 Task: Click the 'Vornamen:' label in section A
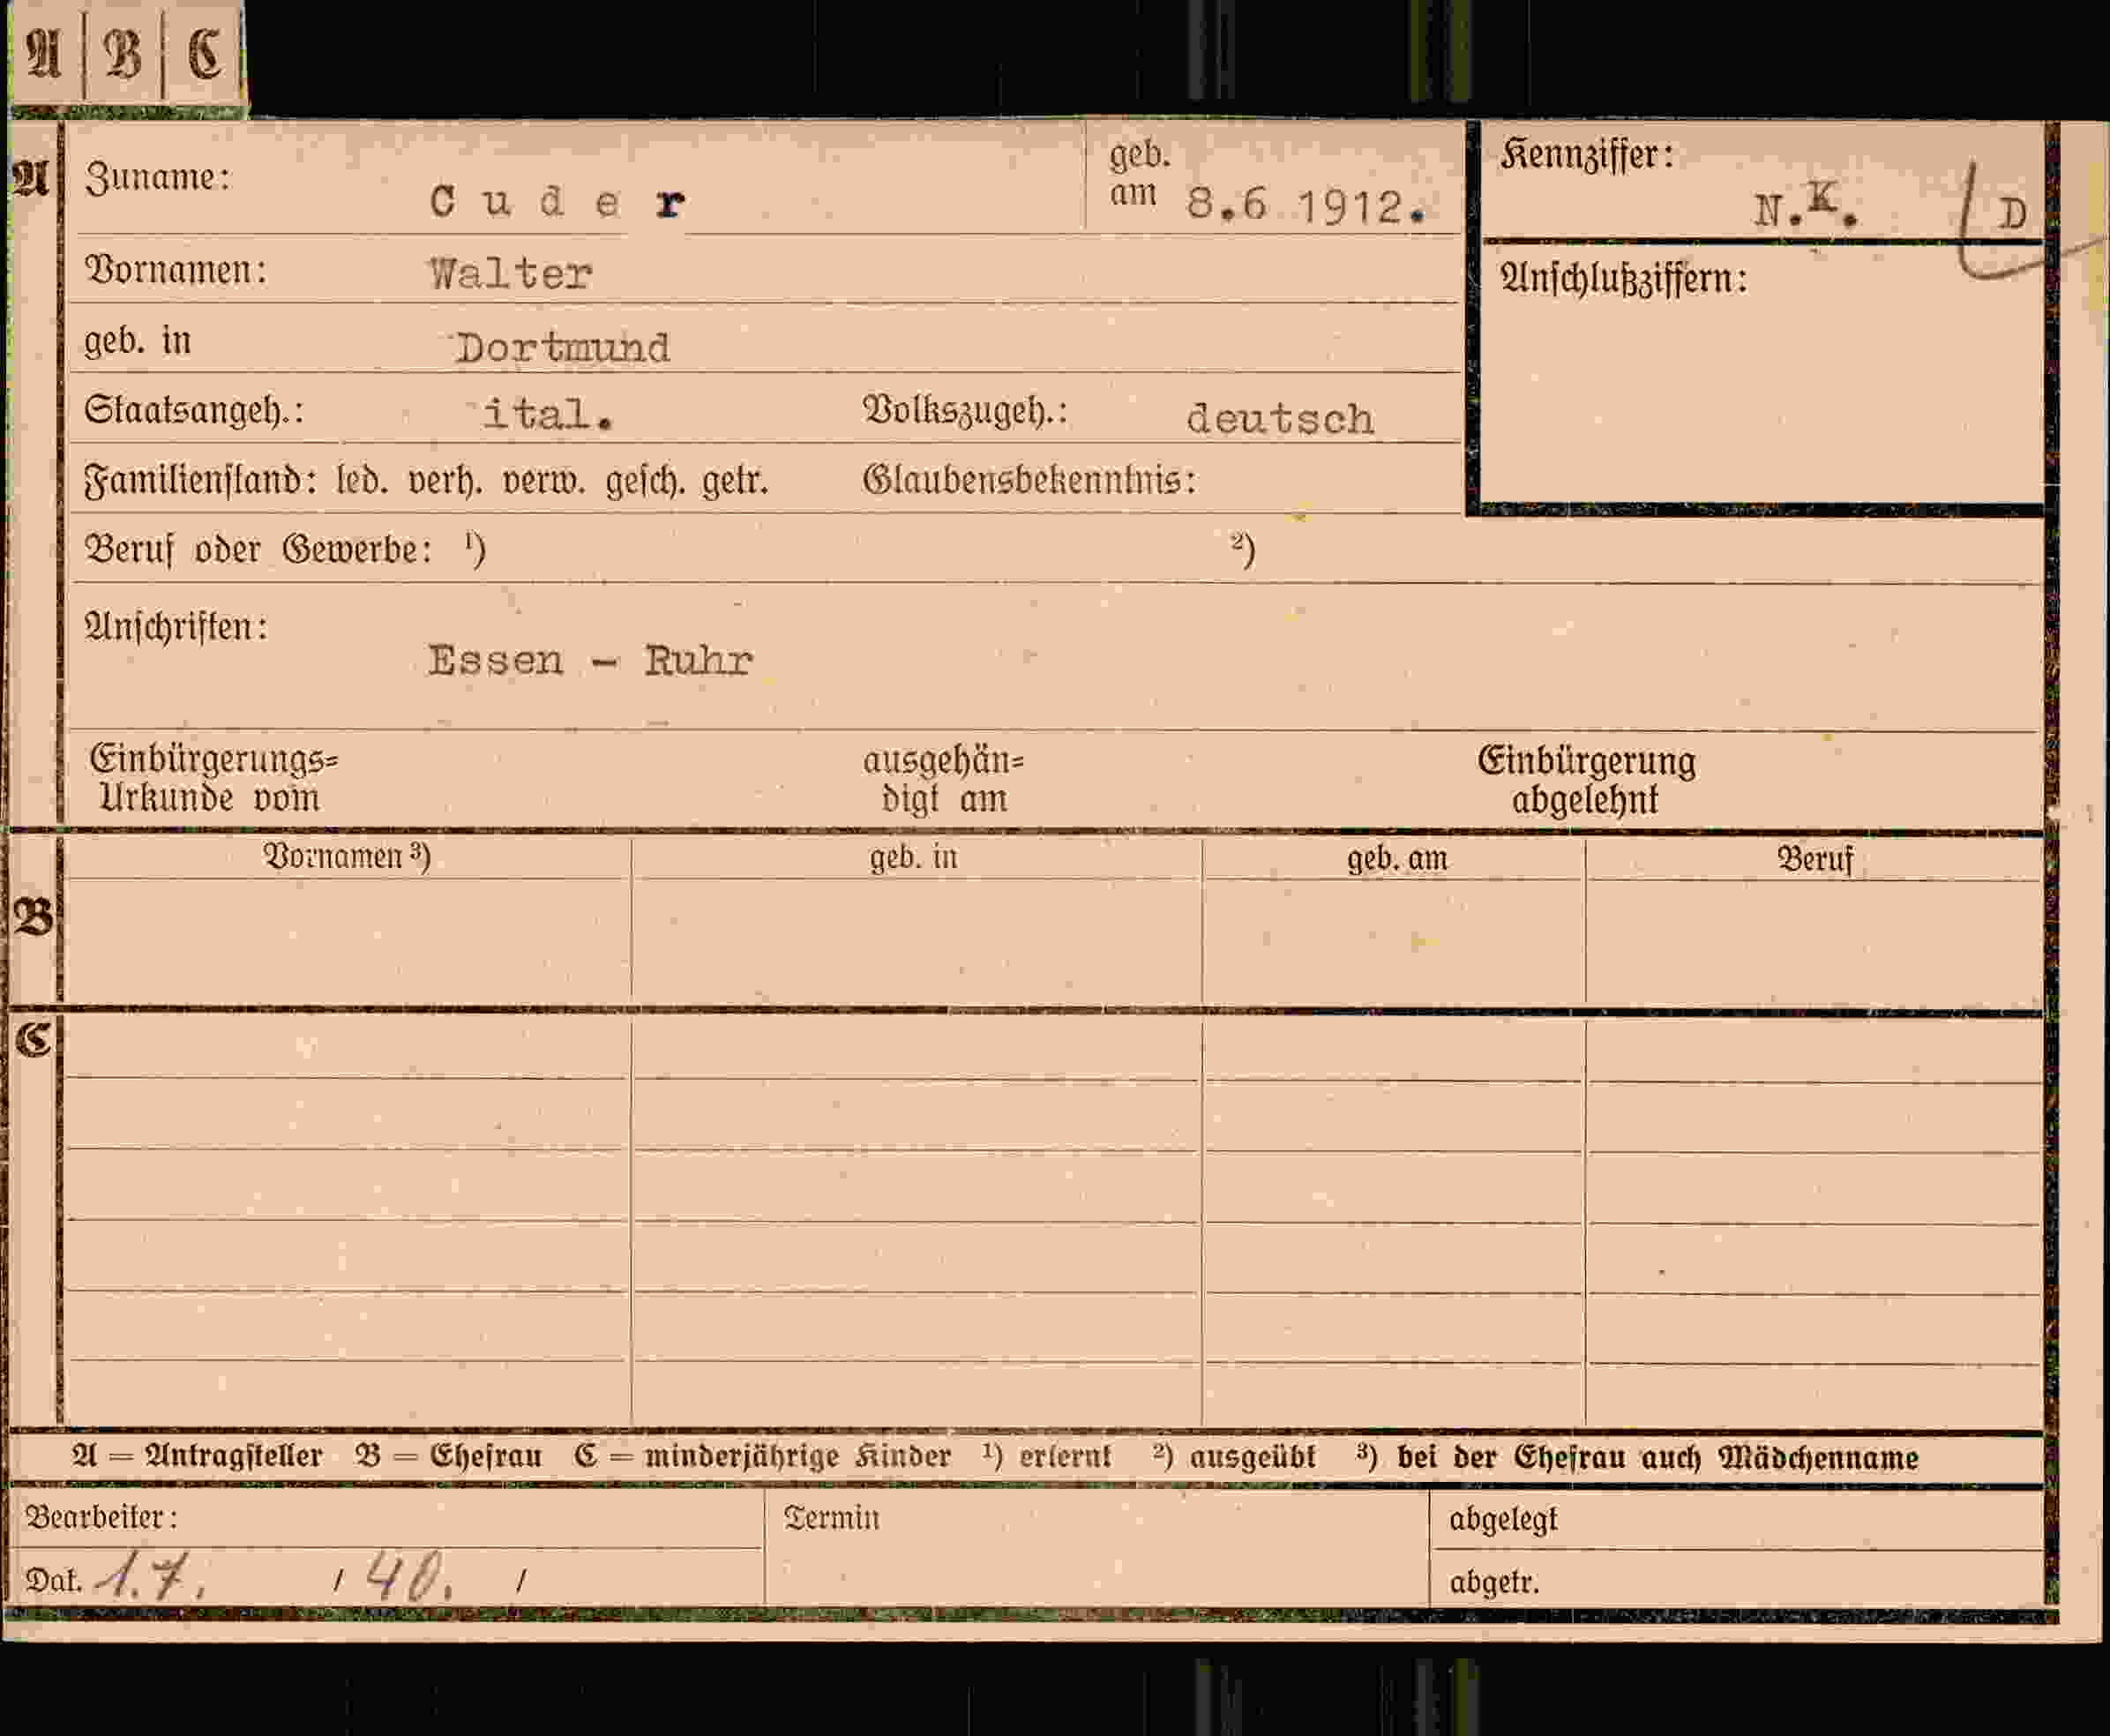(176, 270)
